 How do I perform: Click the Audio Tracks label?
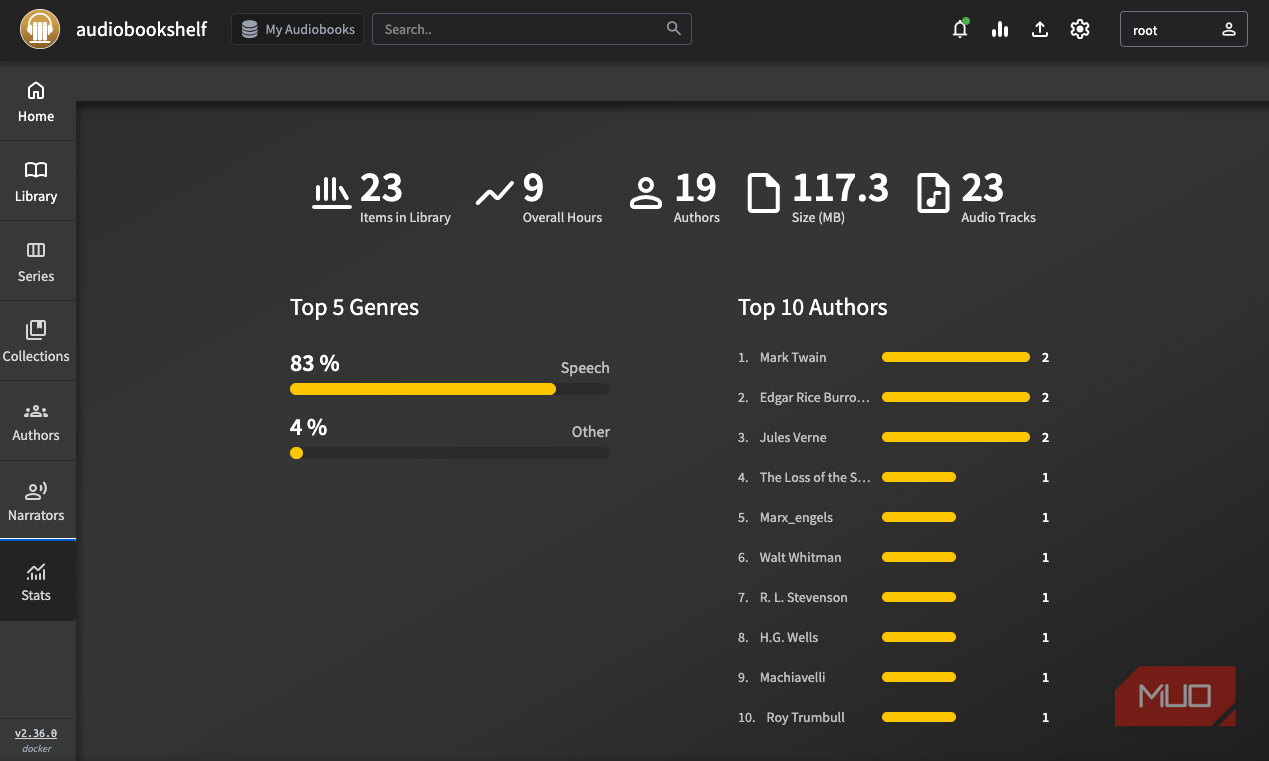click(998, 217)
